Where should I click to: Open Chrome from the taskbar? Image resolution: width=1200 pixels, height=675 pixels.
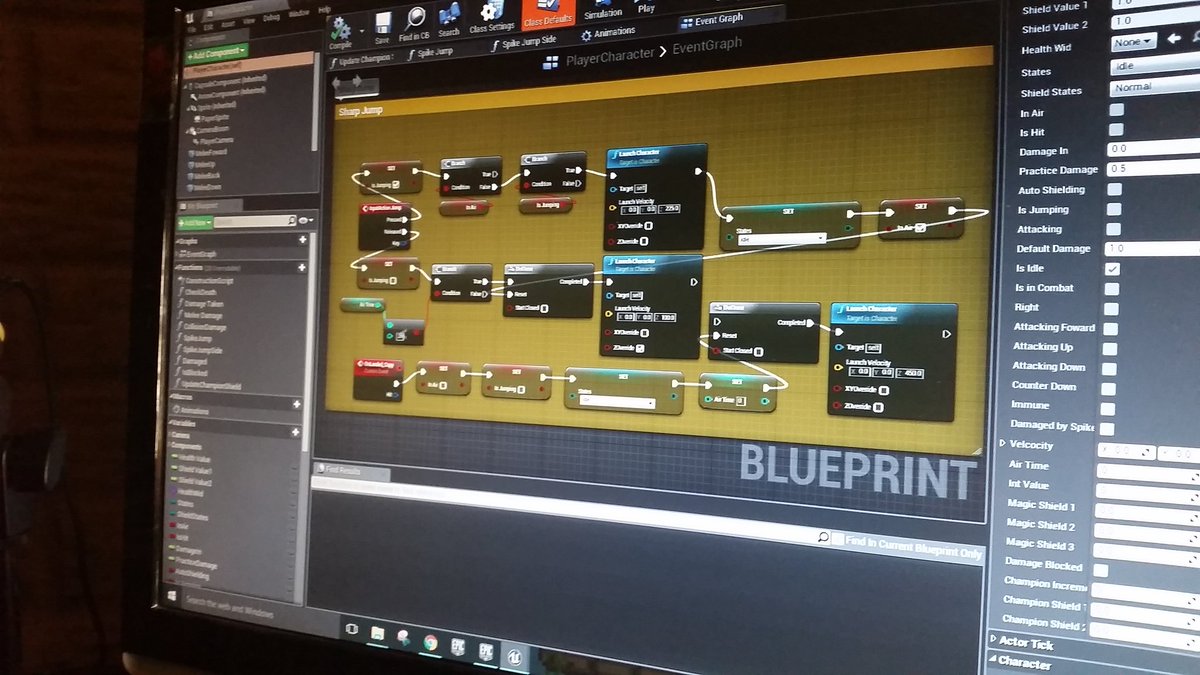(x=429, y=642)
